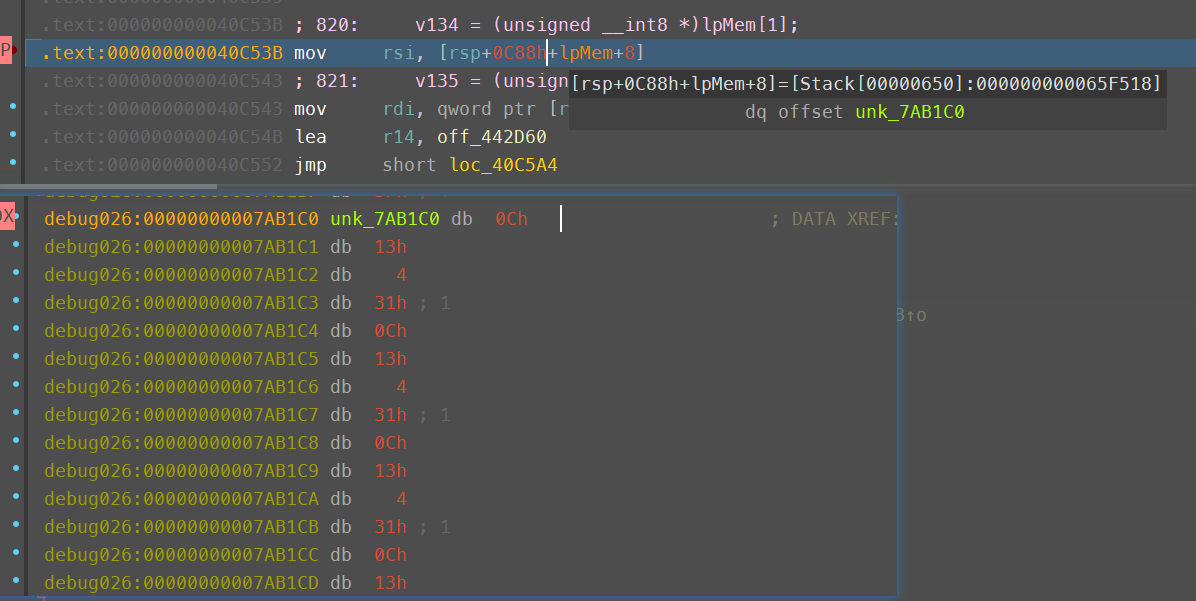
Task: Select address .text:000000000040C54B
Action: click(162, 137)
